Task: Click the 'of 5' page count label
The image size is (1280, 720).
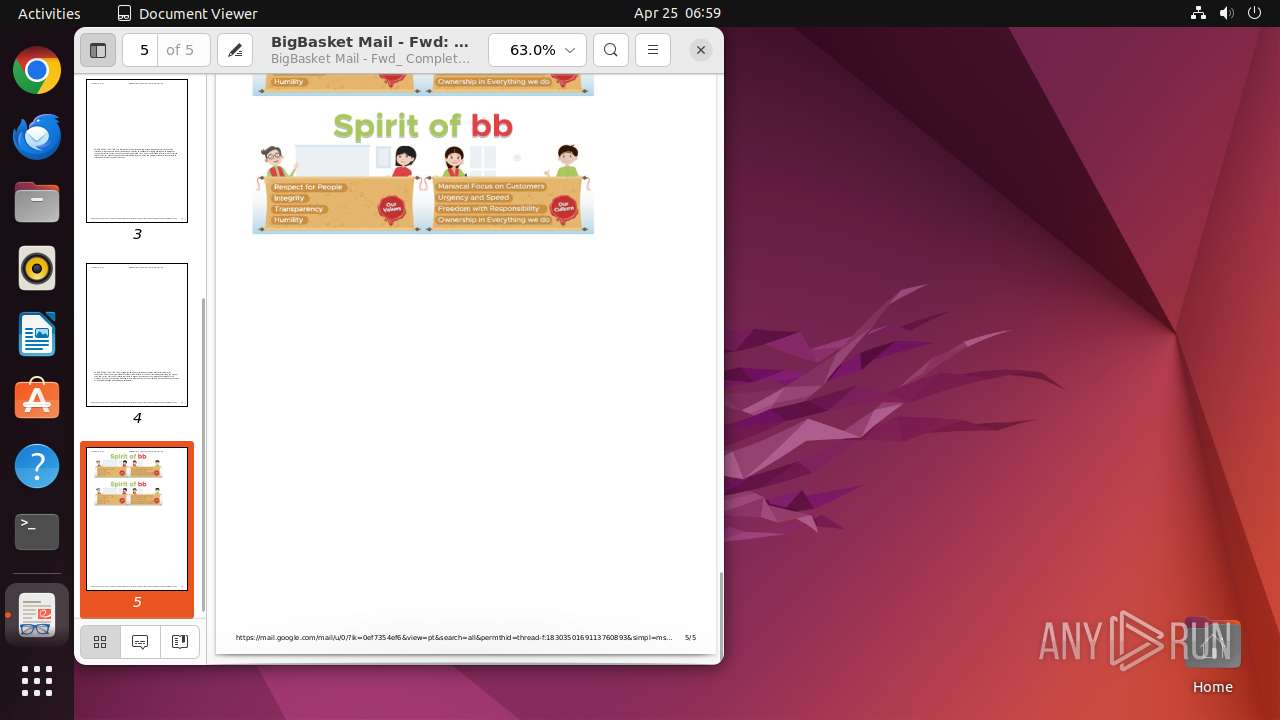Action: 180,50
